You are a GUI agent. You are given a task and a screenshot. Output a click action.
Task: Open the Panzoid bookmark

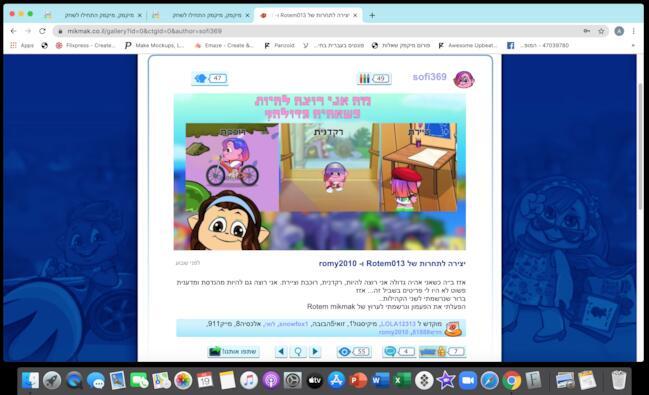tap(279, 45)
